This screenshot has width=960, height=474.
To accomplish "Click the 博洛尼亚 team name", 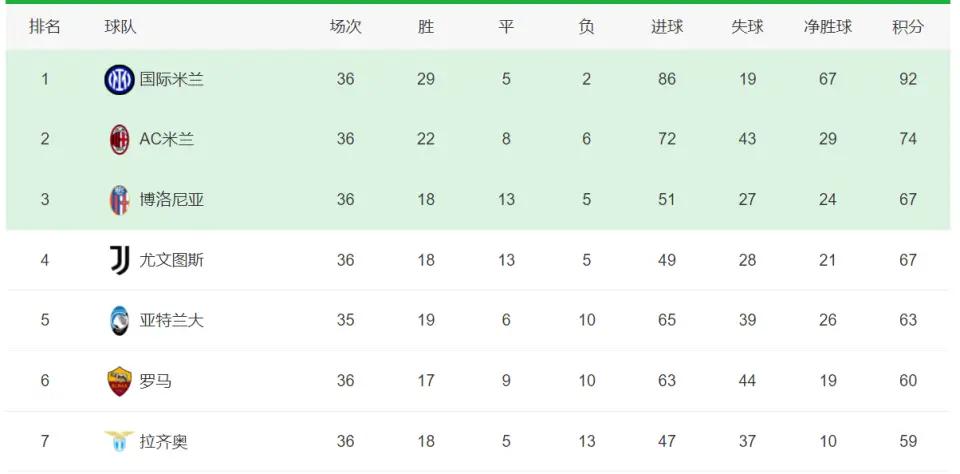I will coord(171,200).
